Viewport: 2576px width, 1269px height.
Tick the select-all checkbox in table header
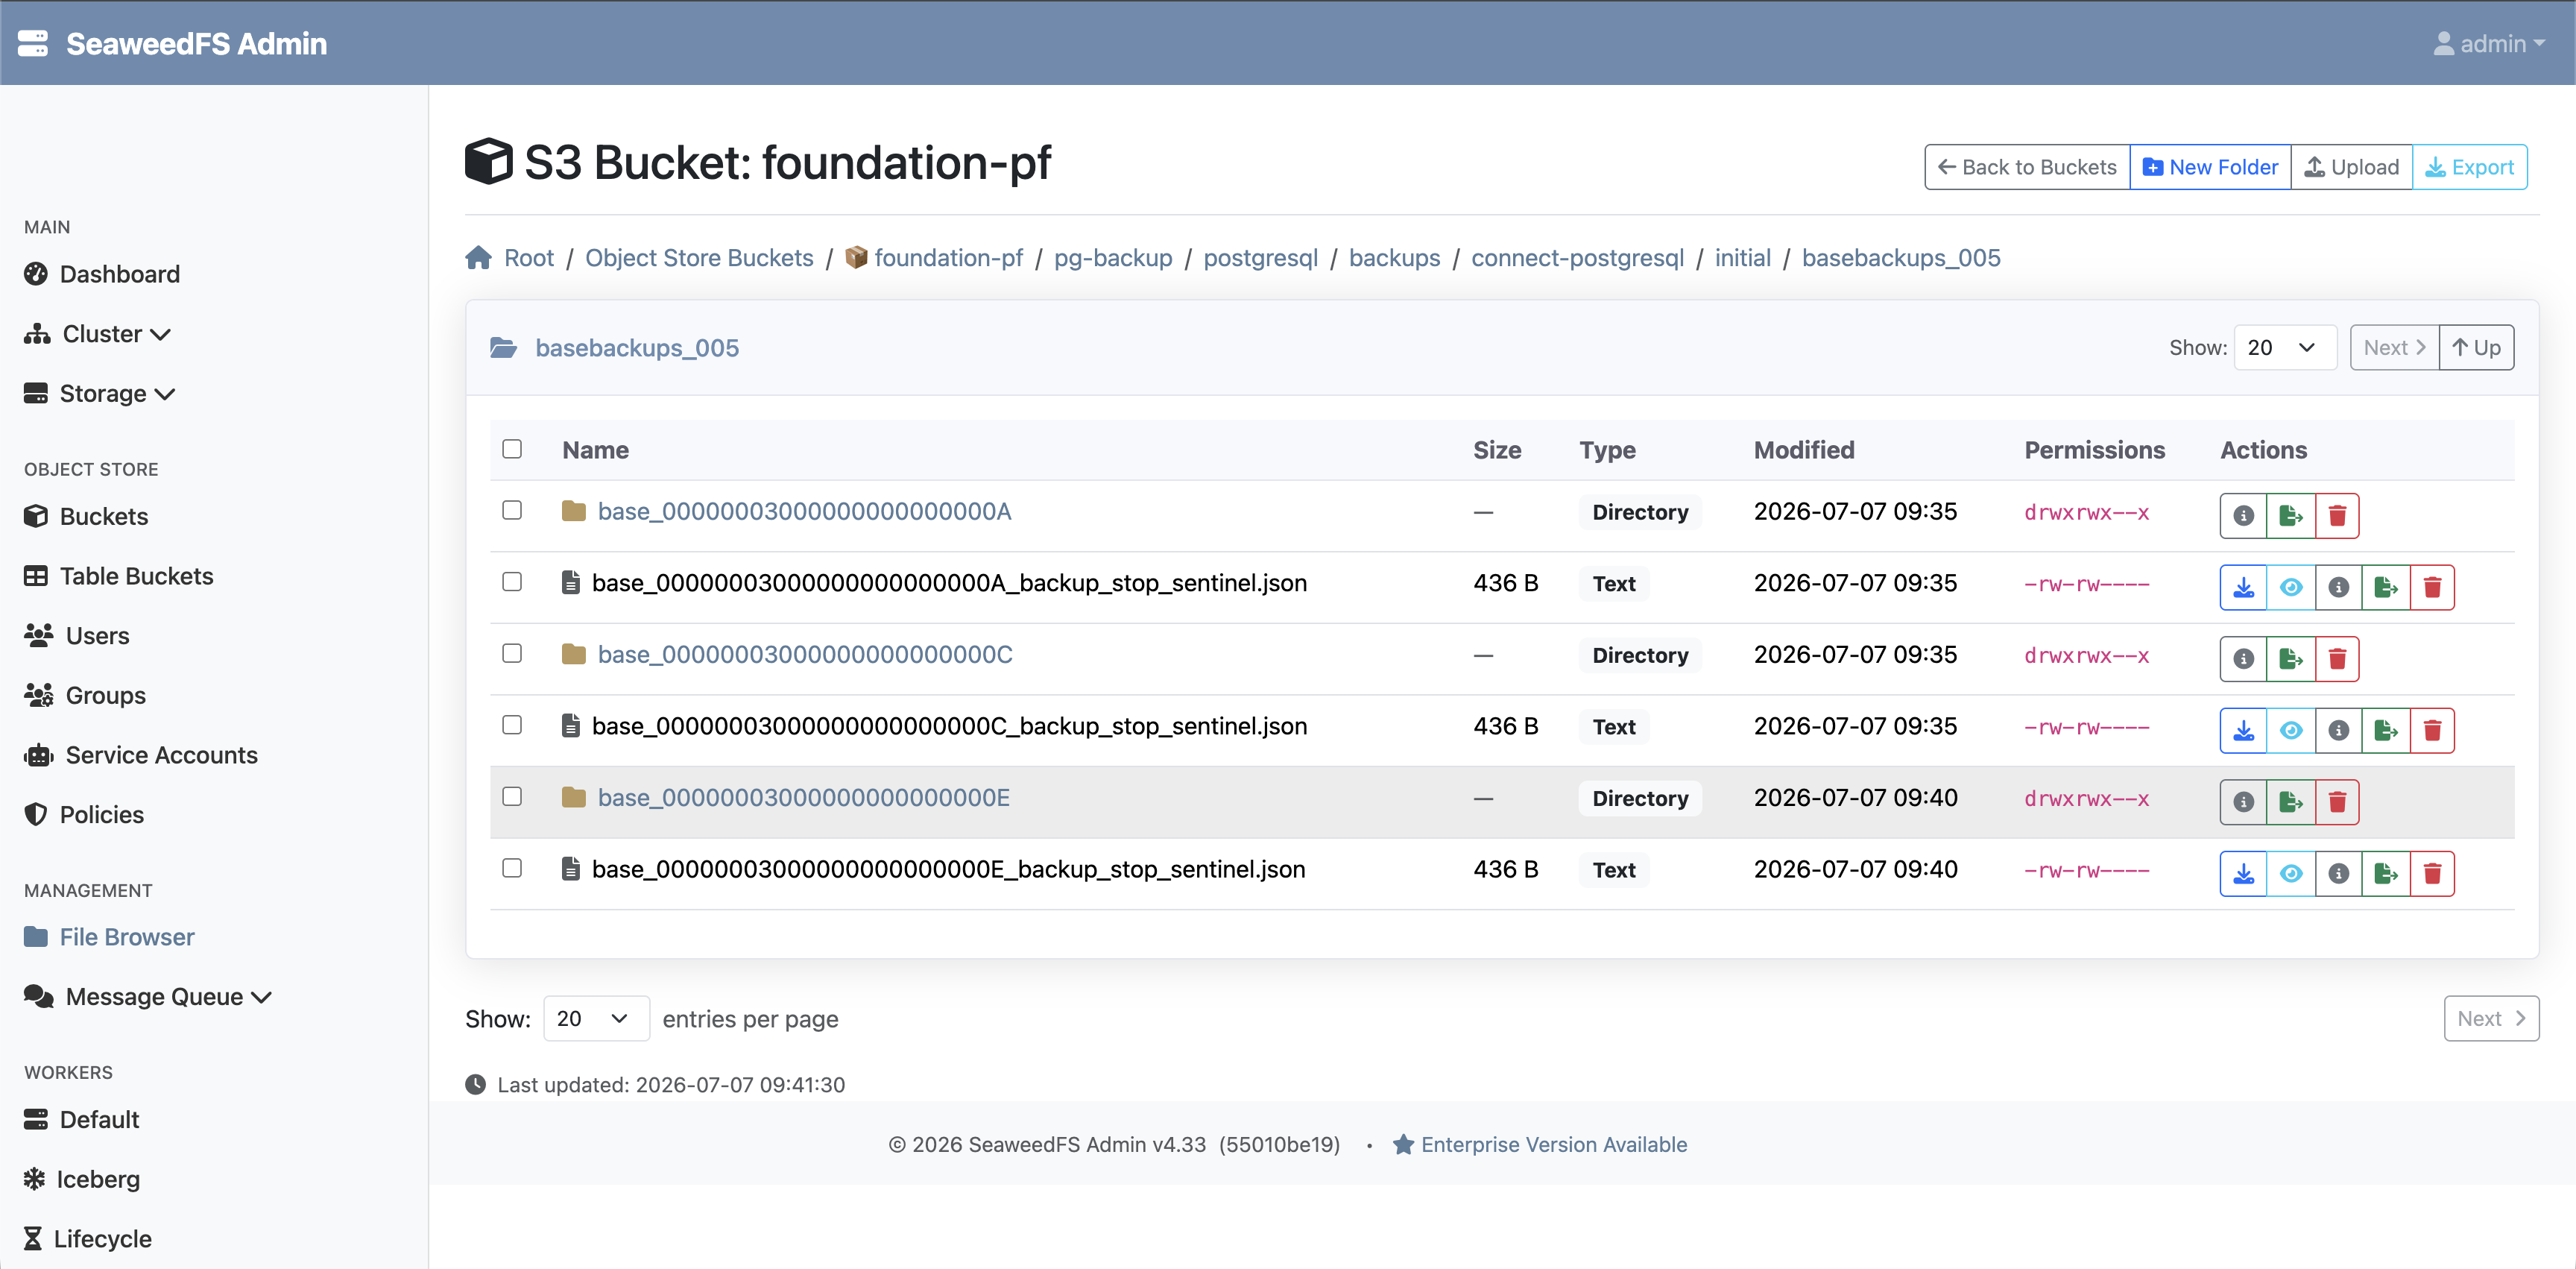512,449
